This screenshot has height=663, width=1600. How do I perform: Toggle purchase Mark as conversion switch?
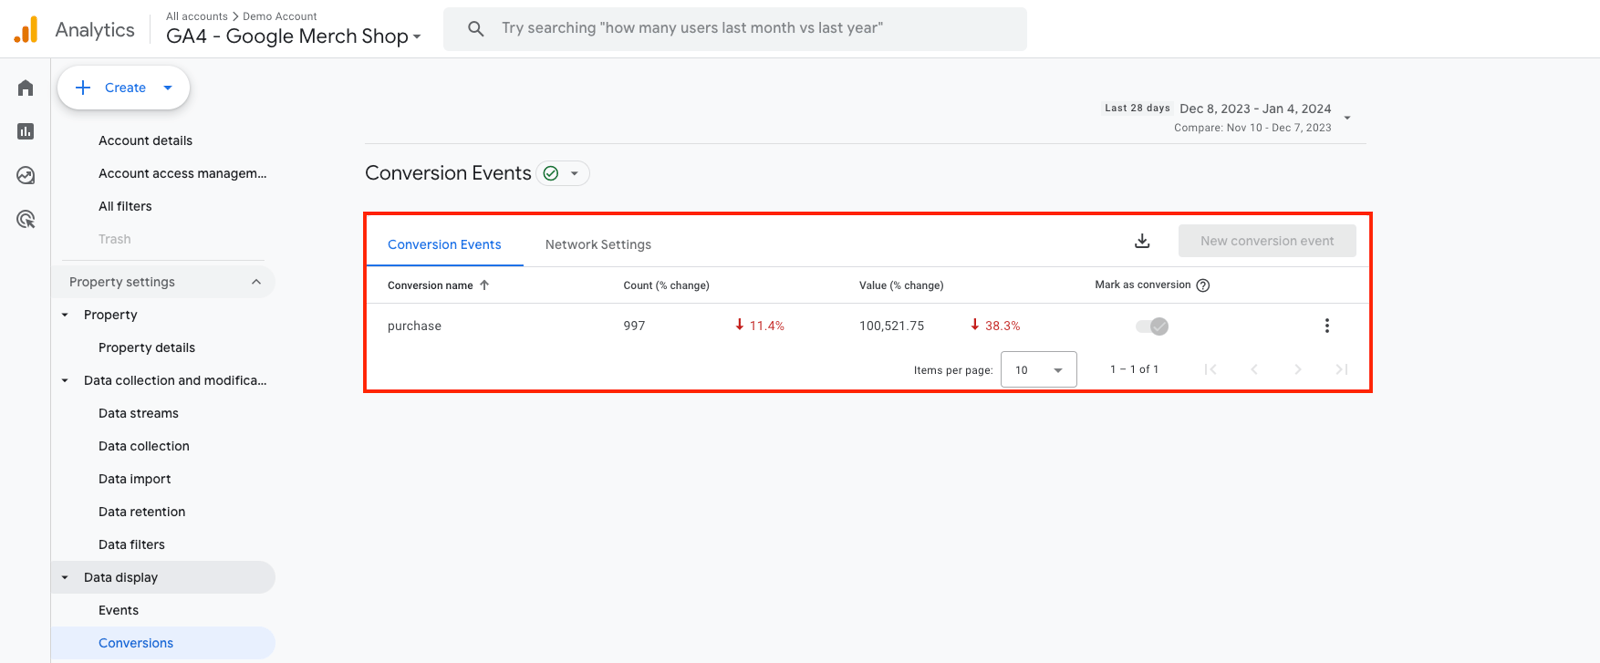(1152, 326)
